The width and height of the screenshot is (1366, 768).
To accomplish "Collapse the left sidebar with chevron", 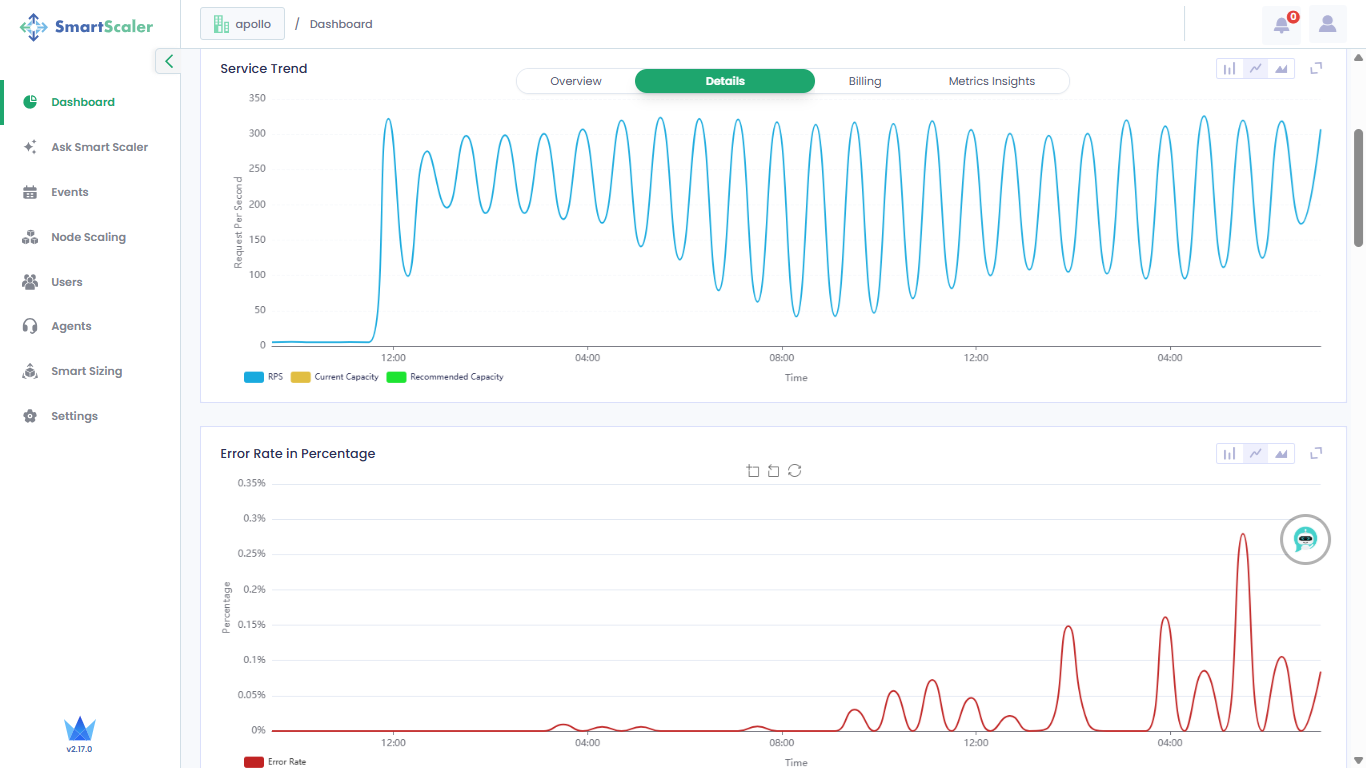I will click(168, 61).
